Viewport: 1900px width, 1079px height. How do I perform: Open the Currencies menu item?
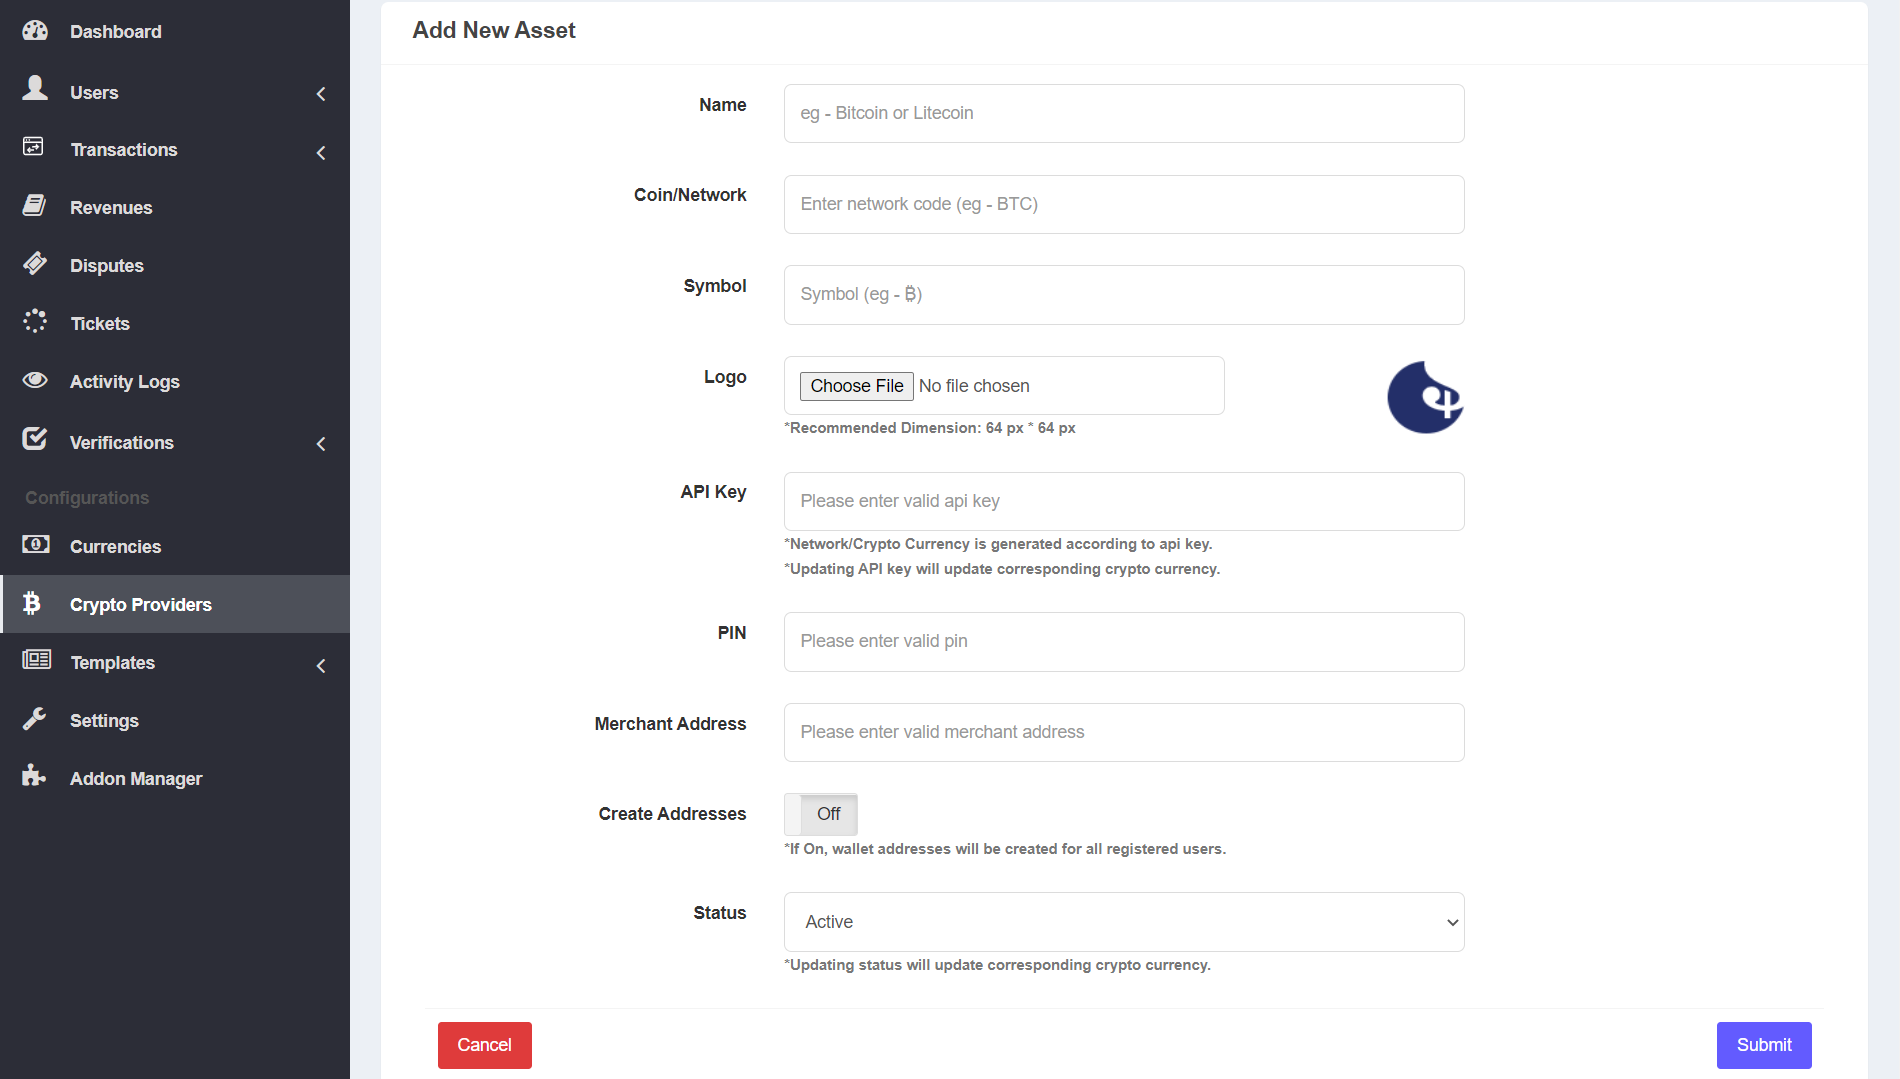point(115,547)
